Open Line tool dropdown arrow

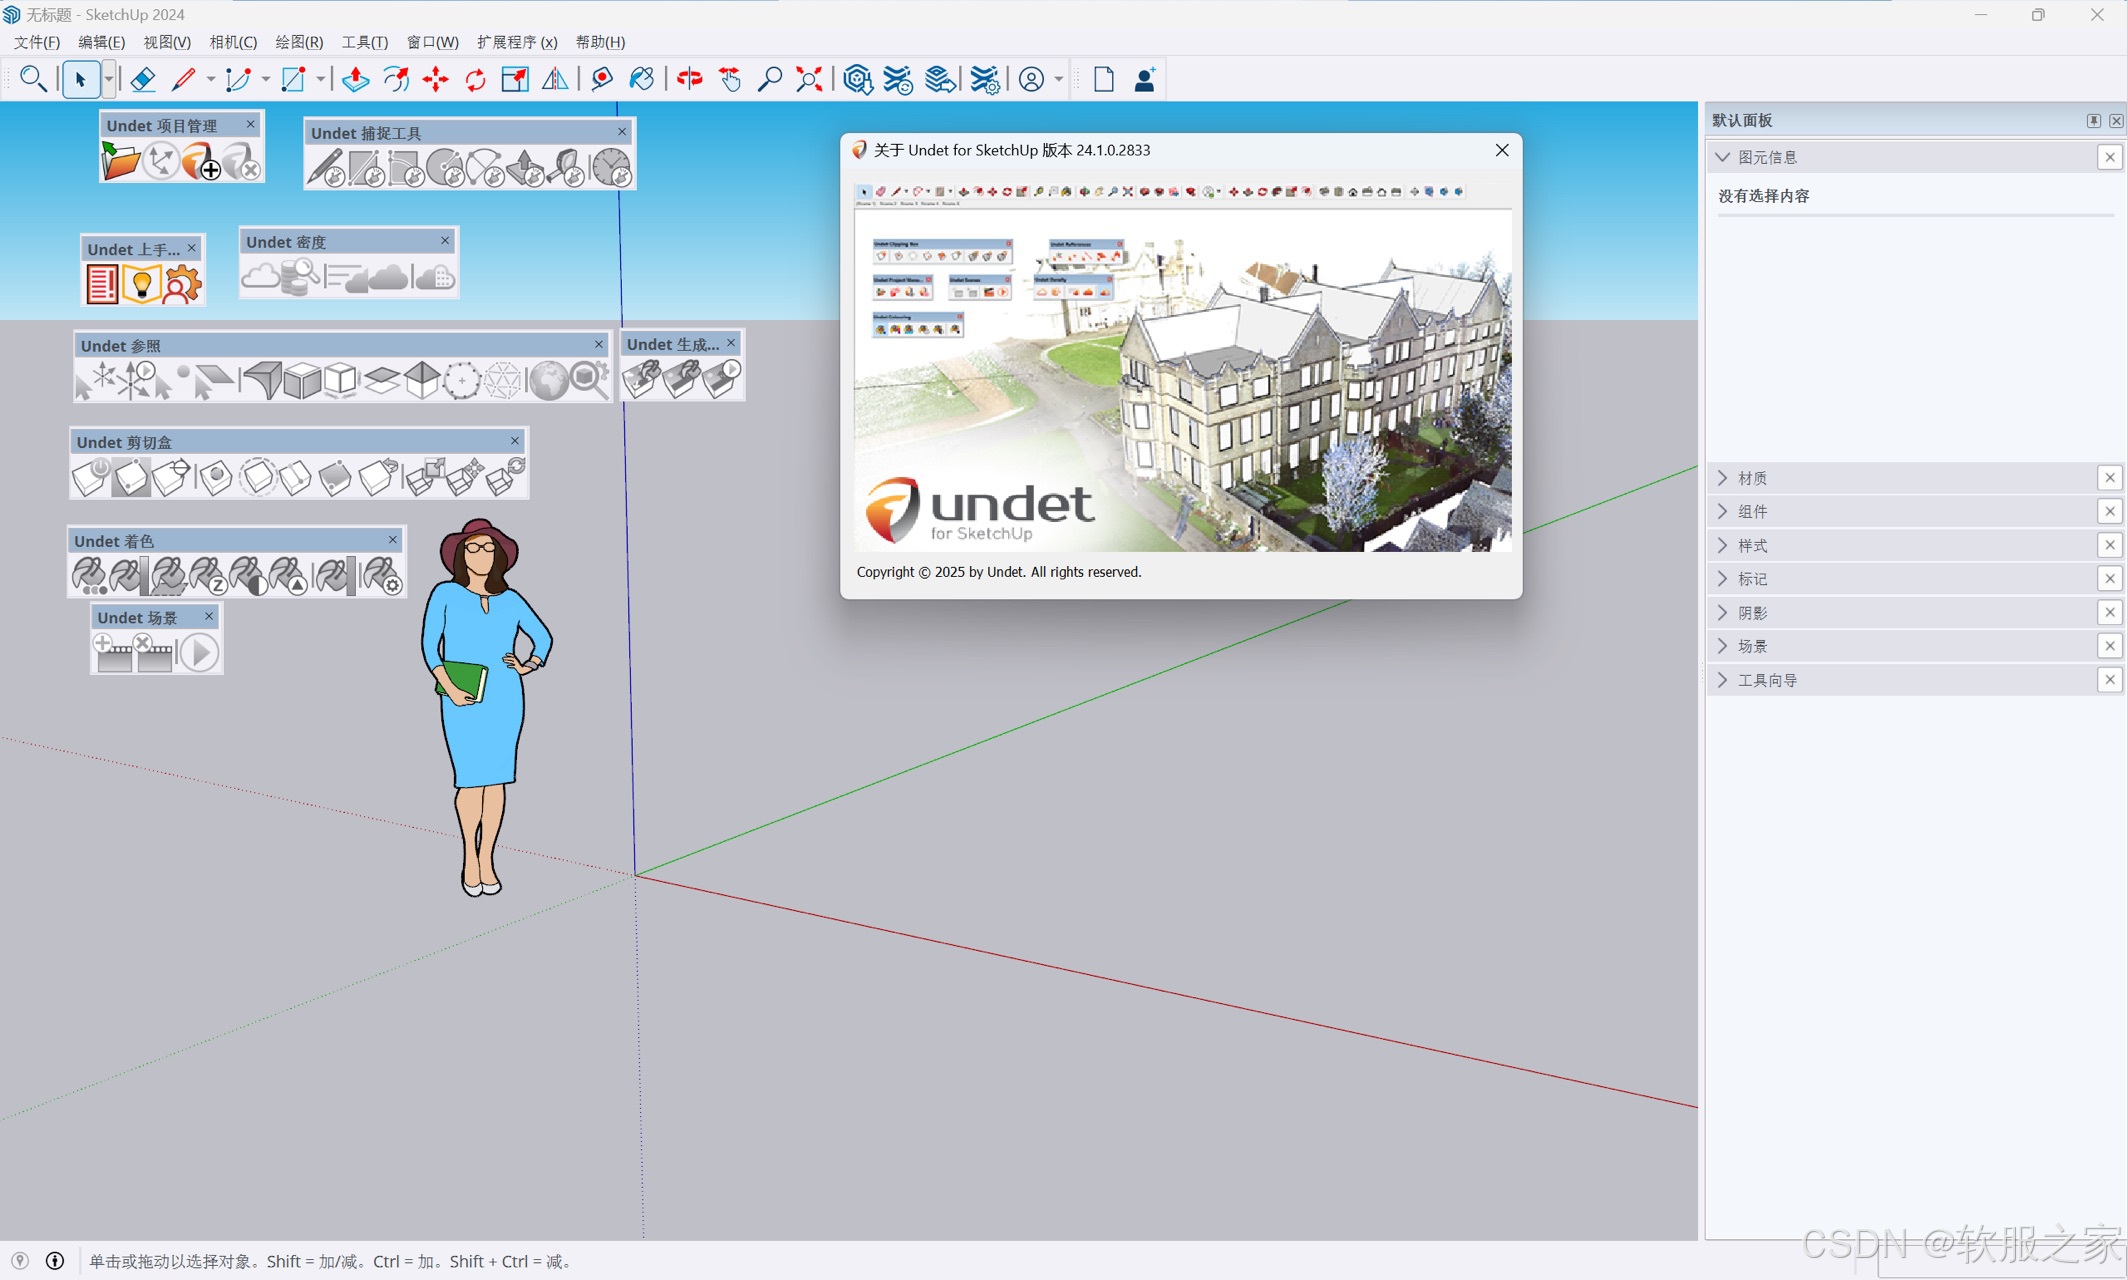(x=210, y=79)
